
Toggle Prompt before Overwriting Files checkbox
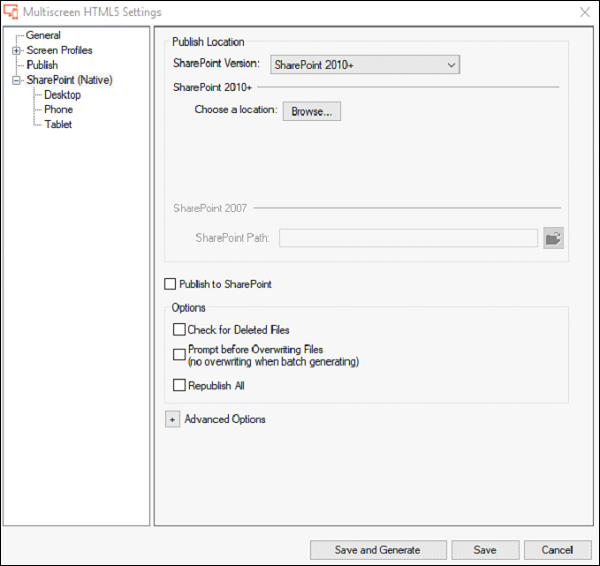pos(179,352)
